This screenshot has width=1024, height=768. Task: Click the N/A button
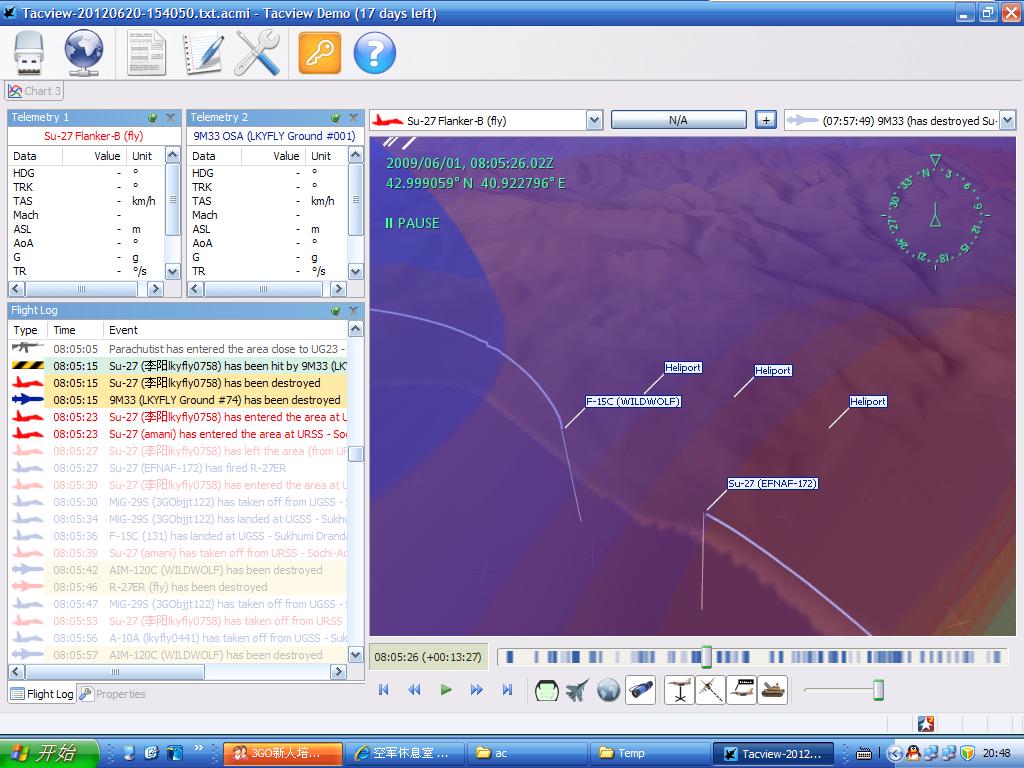point(679,120)
